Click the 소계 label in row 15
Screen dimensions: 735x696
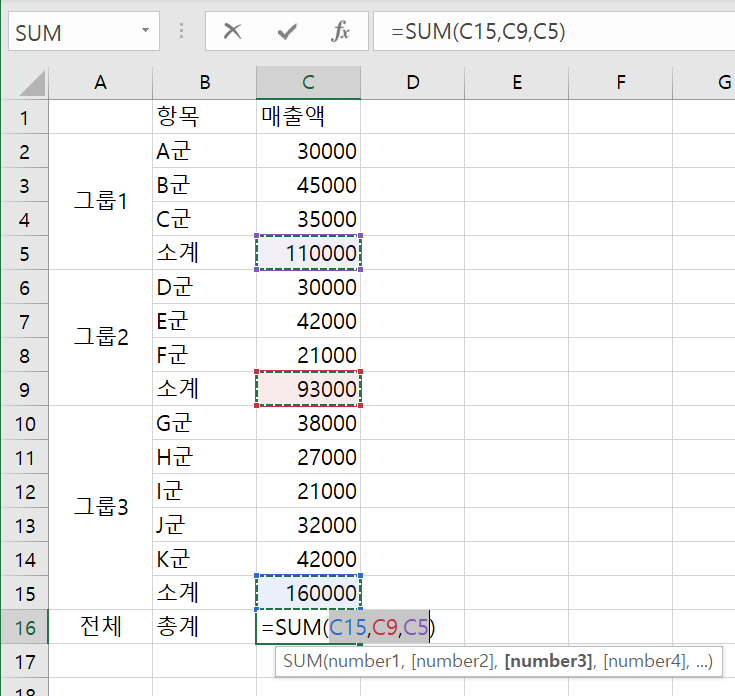pos(204,593)
